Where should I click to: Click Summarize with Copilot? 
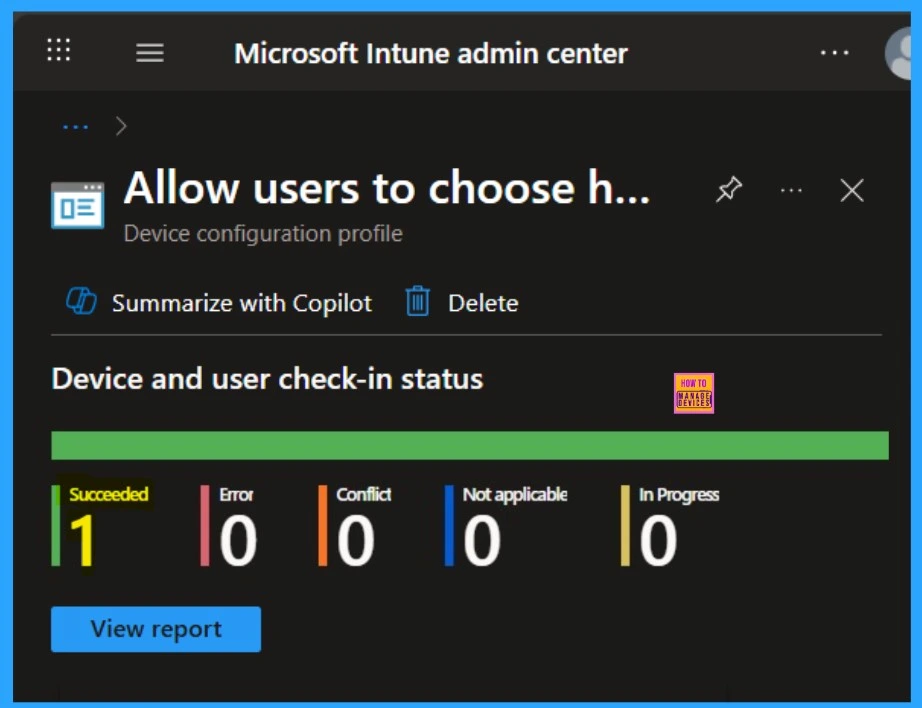pos(242,303)
